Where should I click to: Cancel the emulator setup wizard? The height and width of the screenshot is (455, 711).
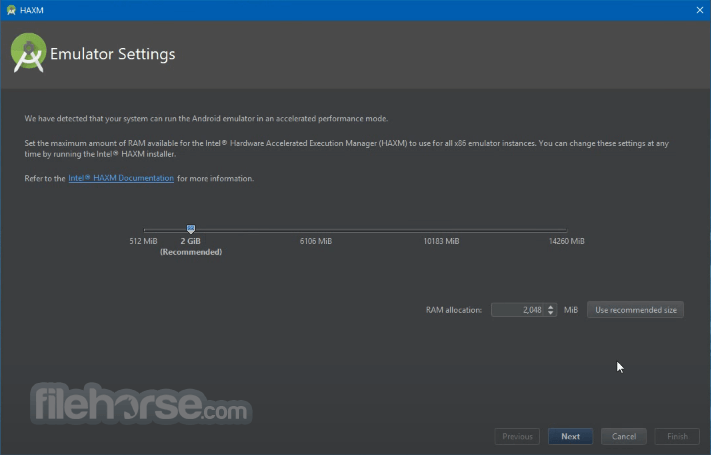coord(624,436)
